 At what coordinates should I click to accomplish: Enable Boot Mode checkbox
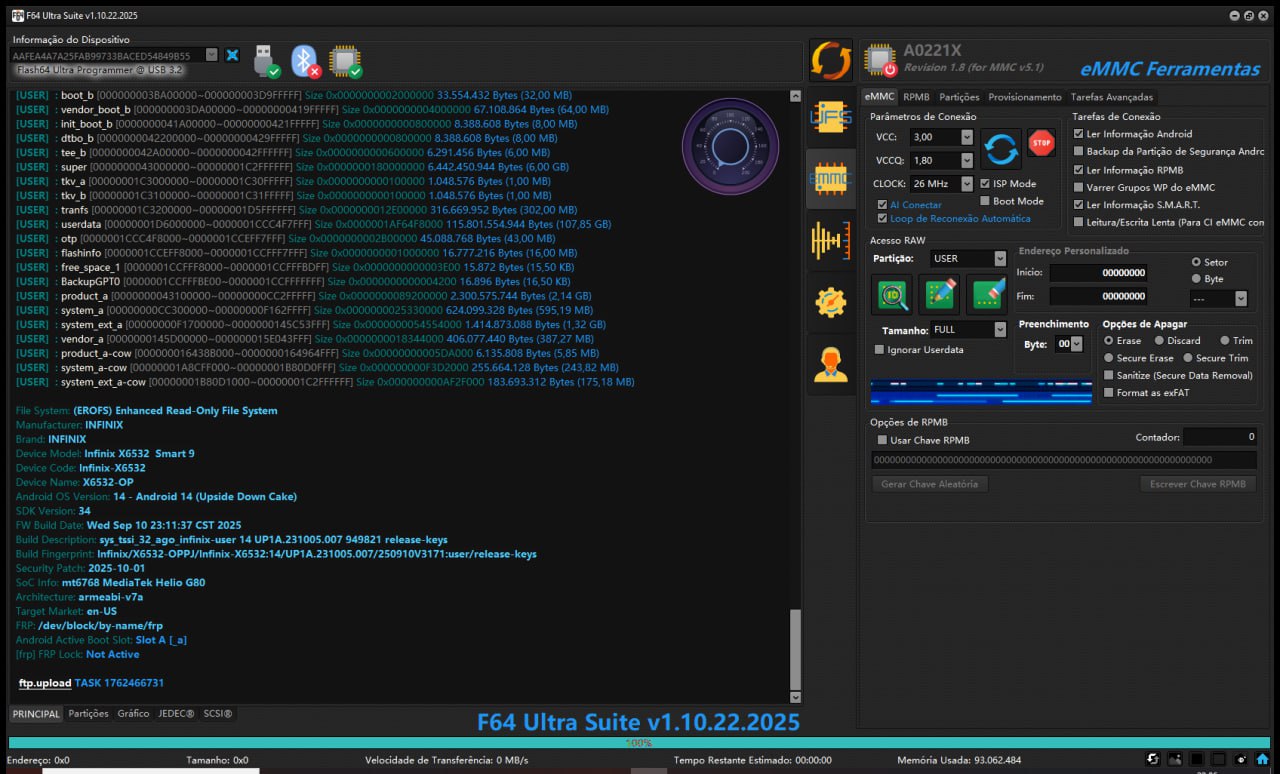click(x=985, y=201)
